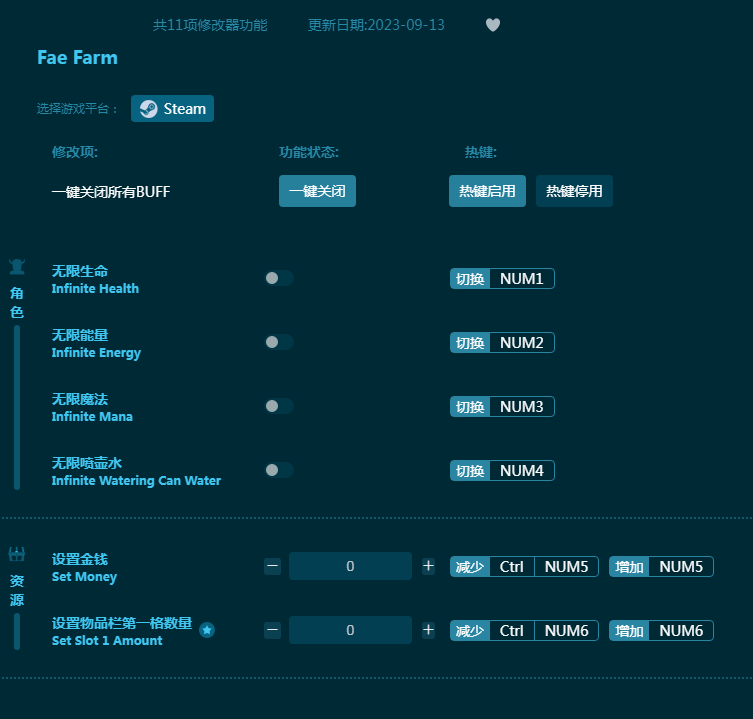Toggle Infinite Mana switch
This screenshot has height=719, width=753.
click(279, 406)
